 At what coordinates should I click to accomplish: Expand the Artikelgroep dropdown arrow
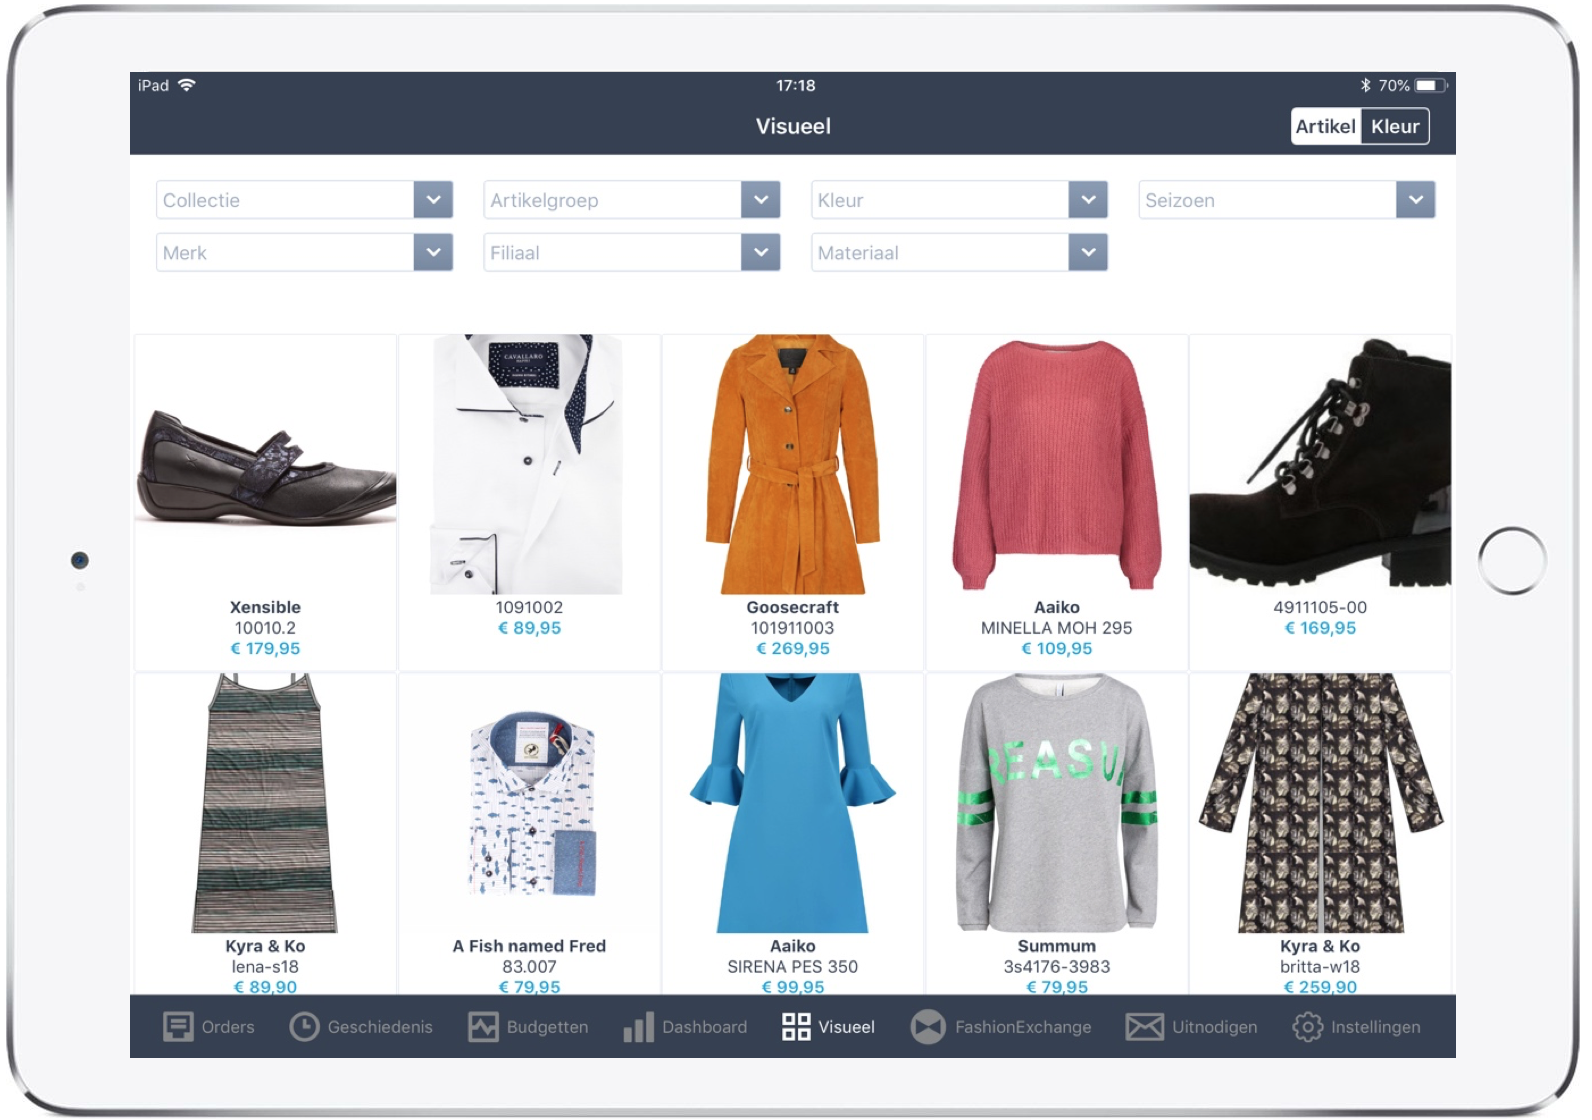click(x=760, y=200)
